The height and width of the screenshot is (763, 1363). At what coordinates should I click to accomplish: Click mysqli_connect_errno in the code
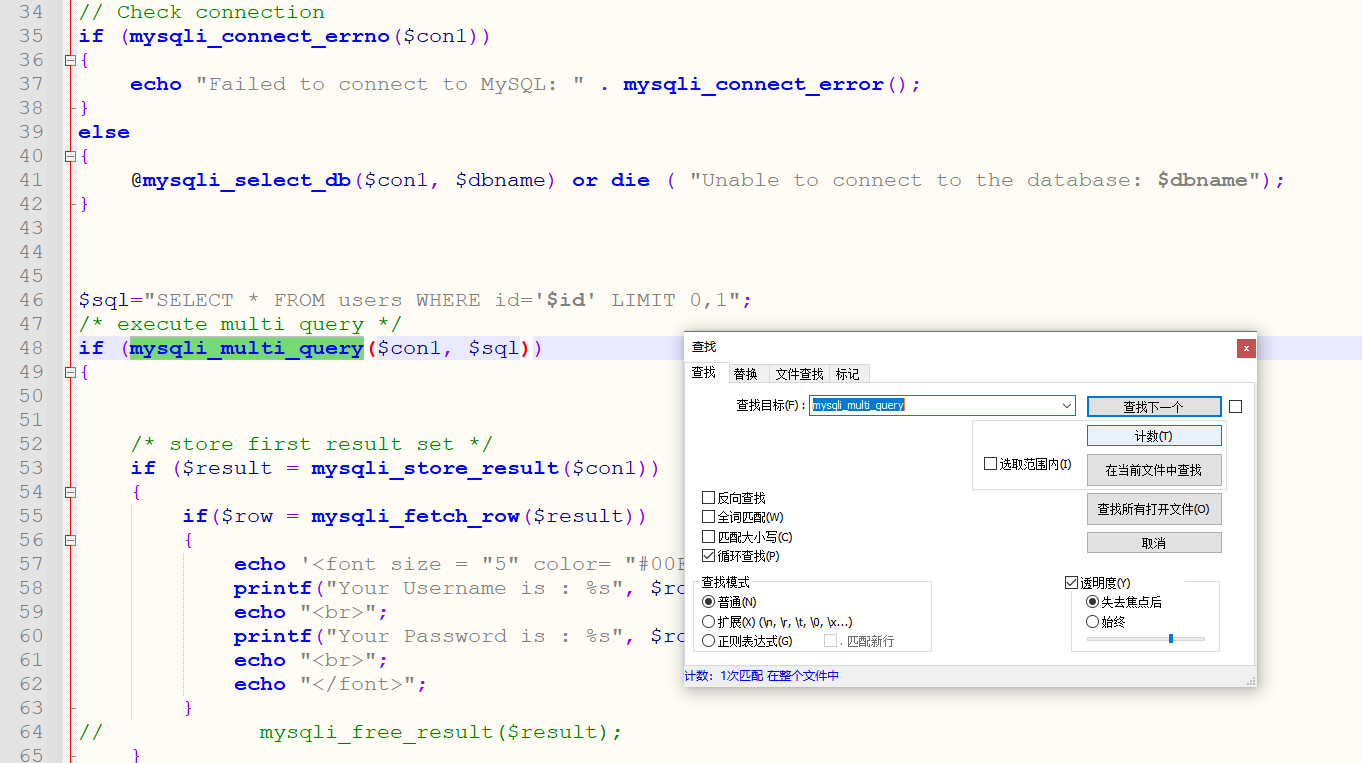click(x=260, y=36)
